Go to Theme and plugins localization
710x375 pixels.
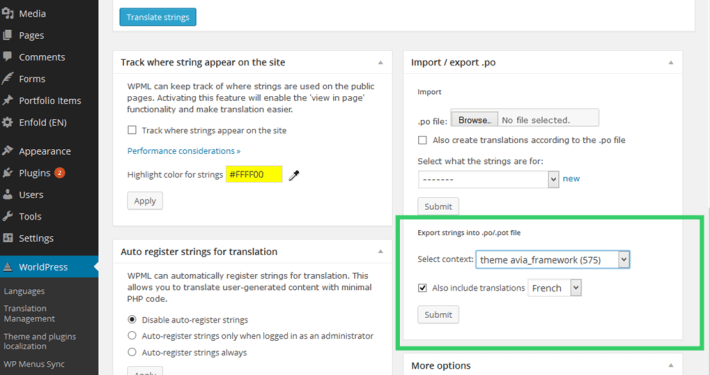pyautogui.click(x=40, y=341)
